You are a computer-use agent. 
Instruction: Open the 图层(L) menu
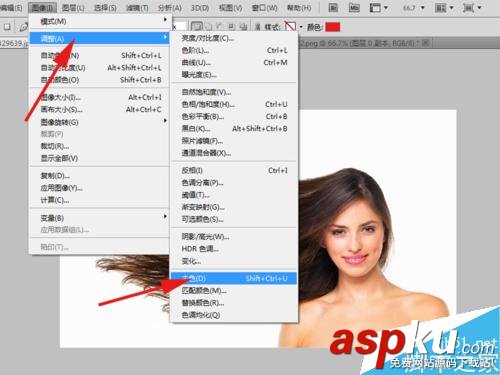coord(73,8)
